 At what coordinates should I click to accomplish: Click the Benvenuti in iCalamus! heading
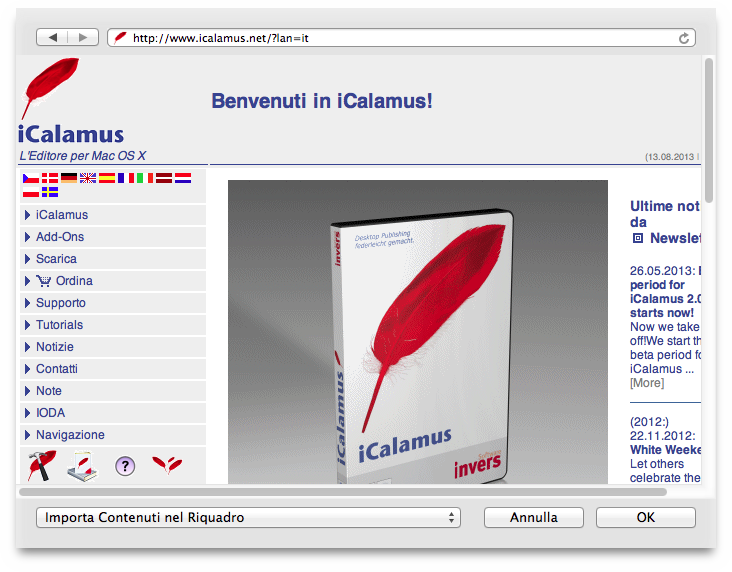[x=322, y=101]
